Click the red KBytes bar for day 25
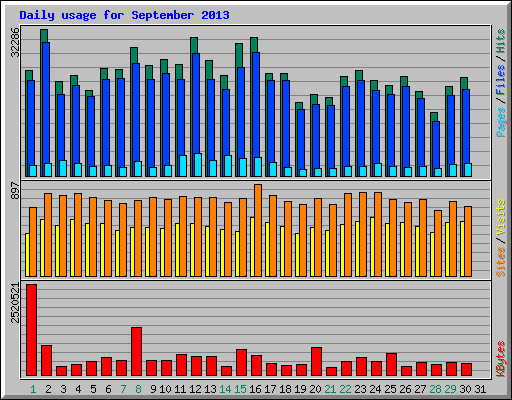Viewport: 512px width, 400px height. (x=392, y=365)
